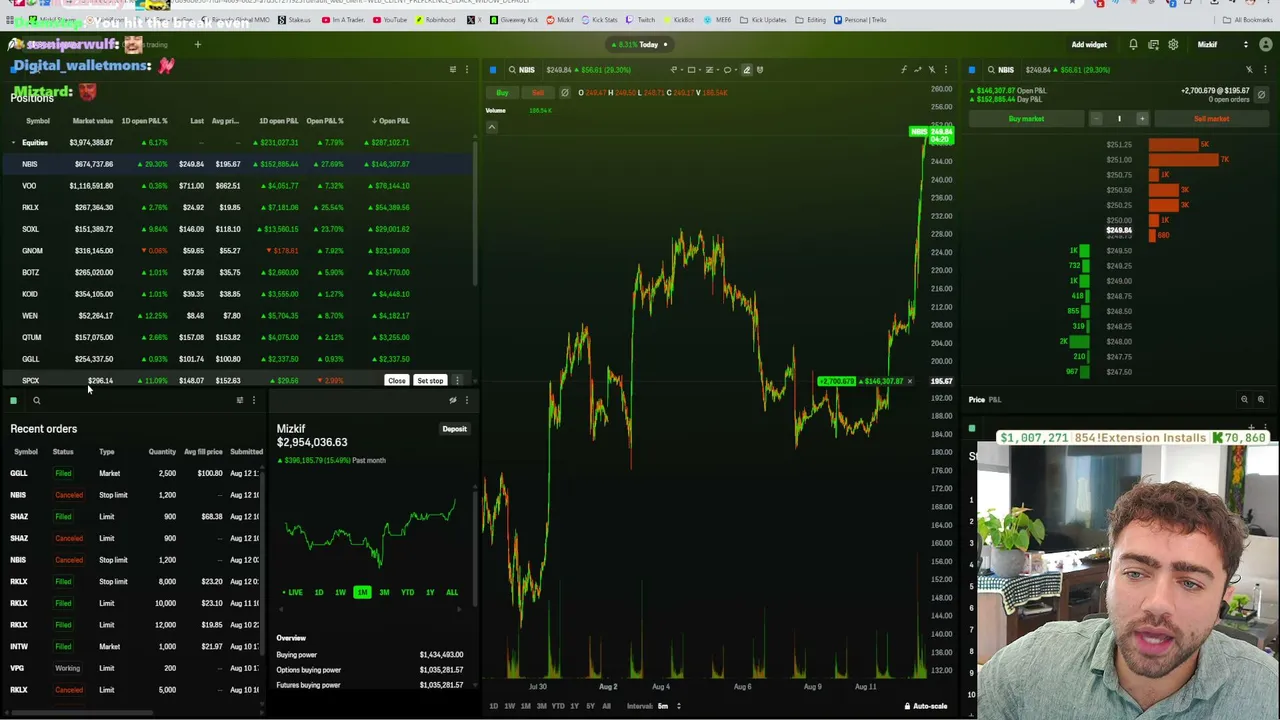Click the green Buy button on chart
The width and height of the screenshot is (1280, 720).
(503, 93)
